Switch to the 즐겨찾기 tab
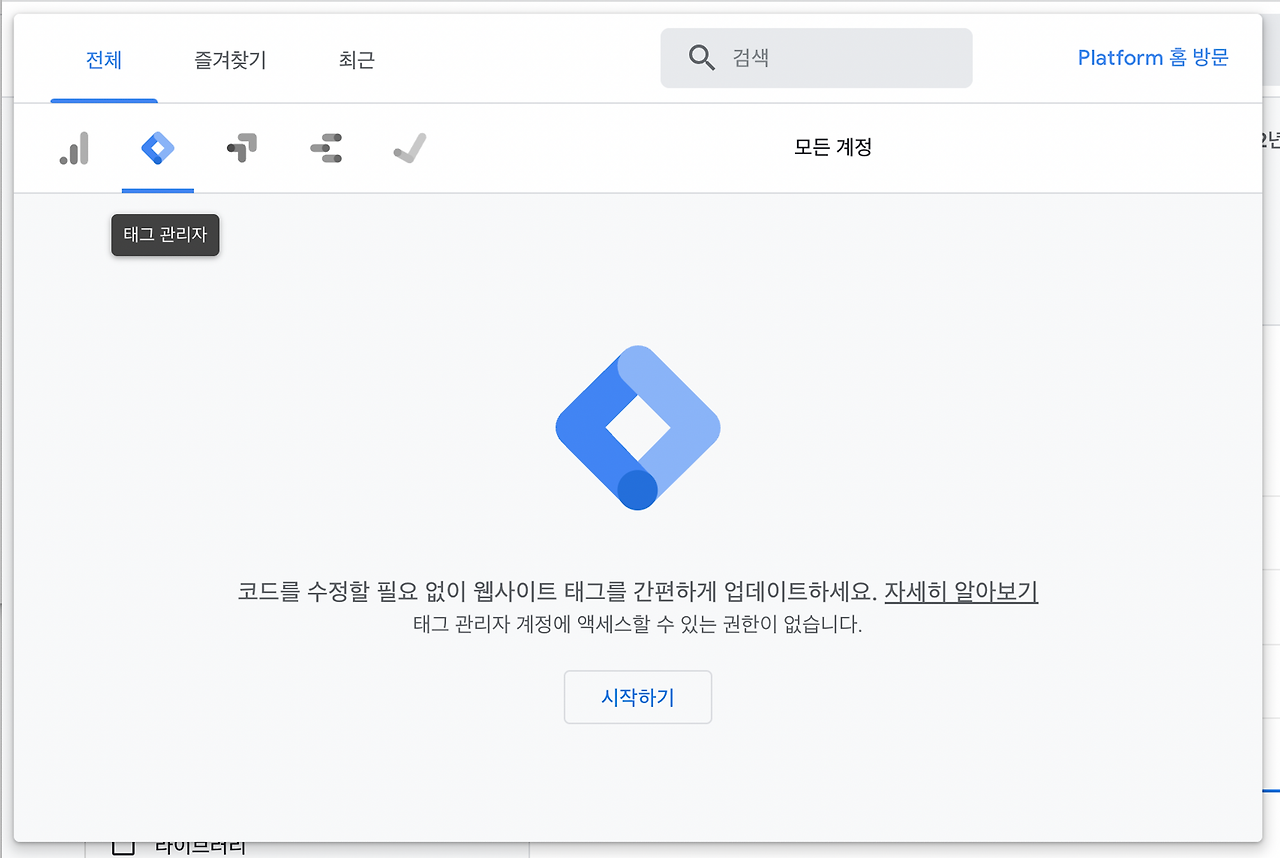Image resolution: width=1280 pixels, height=858 pixels. tap(229, 59)
